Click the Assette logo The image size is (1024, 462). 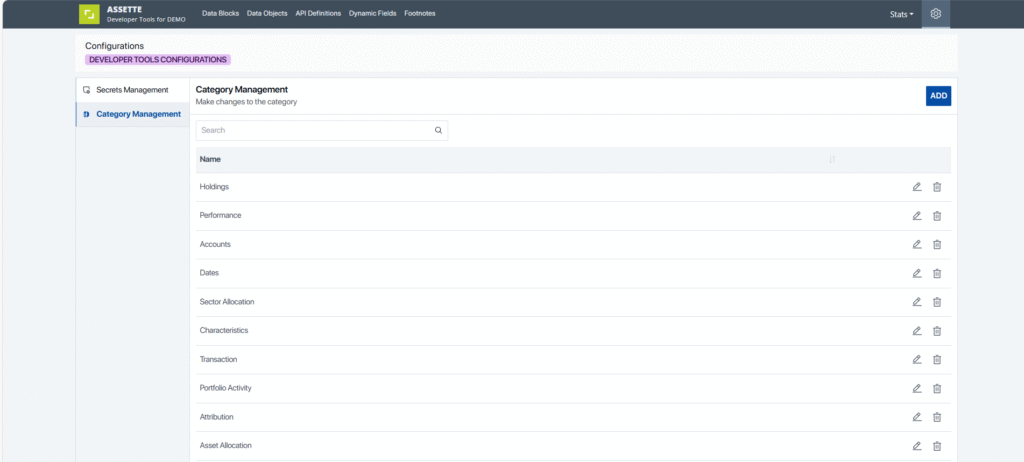point(90,14)
